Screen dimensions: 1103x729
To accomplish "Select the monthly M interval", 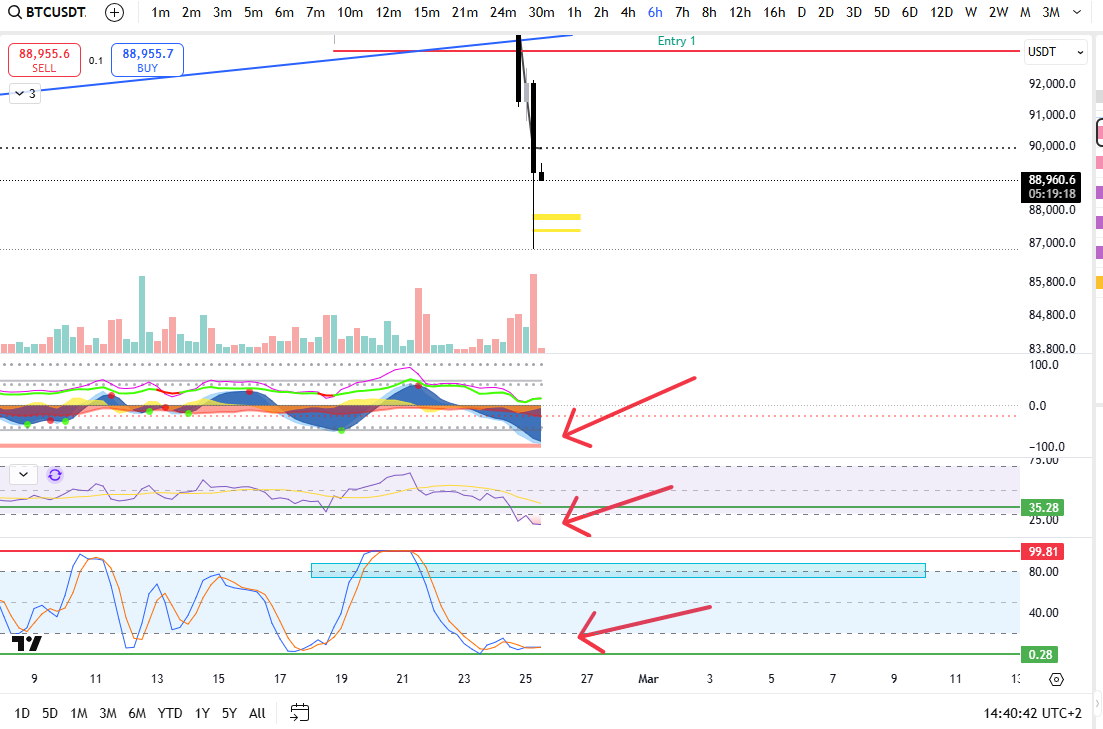I will (1025, 12).
